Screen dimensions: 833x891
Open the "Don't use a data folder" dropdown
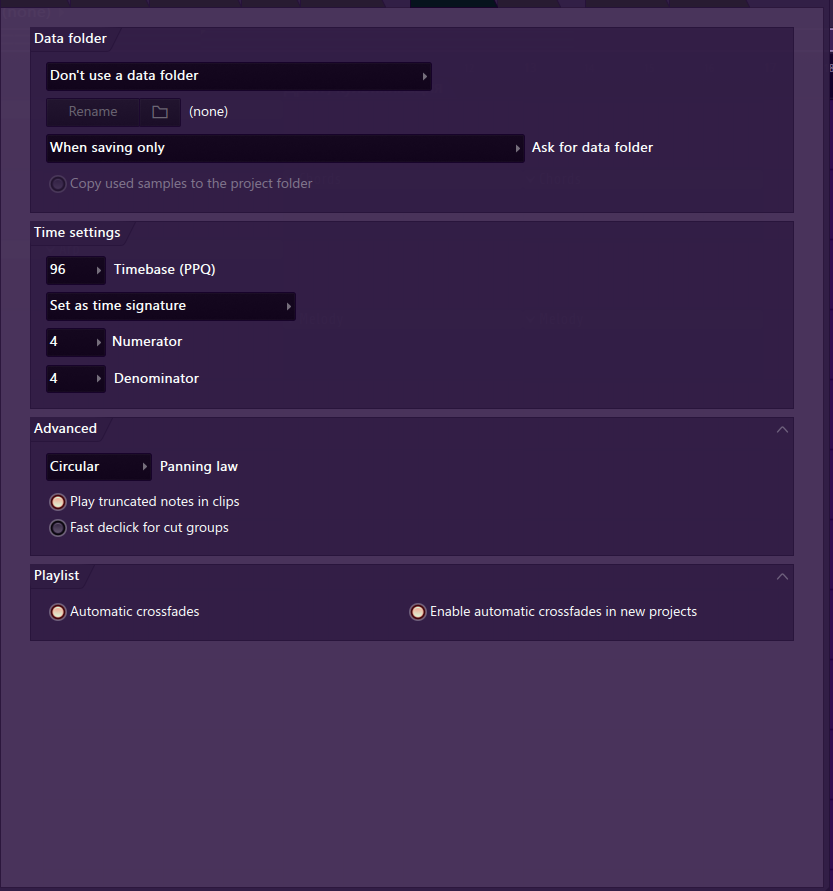pyautogui.click(x=238, y=76)
